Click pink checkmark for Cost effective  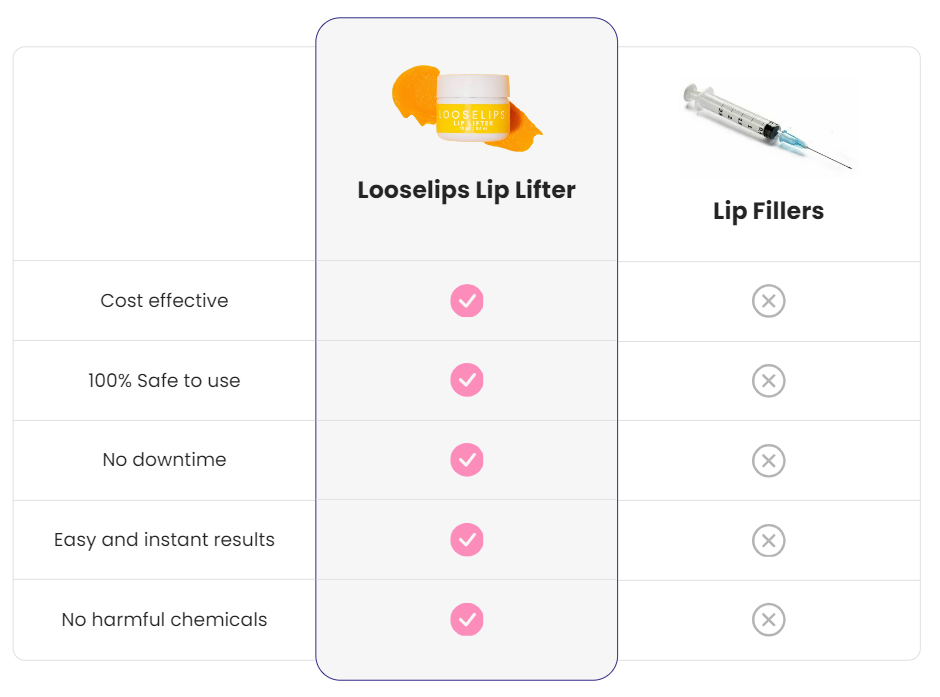click(466, 301)
